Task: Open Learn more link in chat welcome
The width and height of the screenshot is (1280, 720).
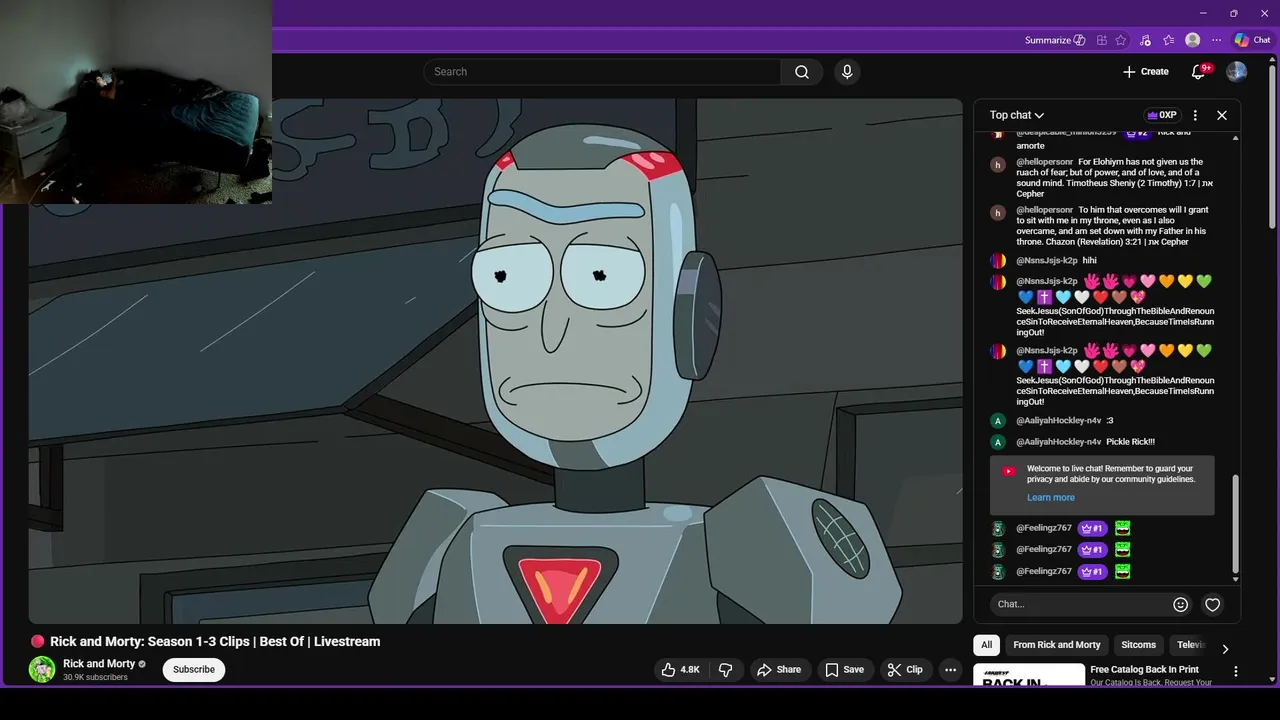Action: click(1051, 497)
